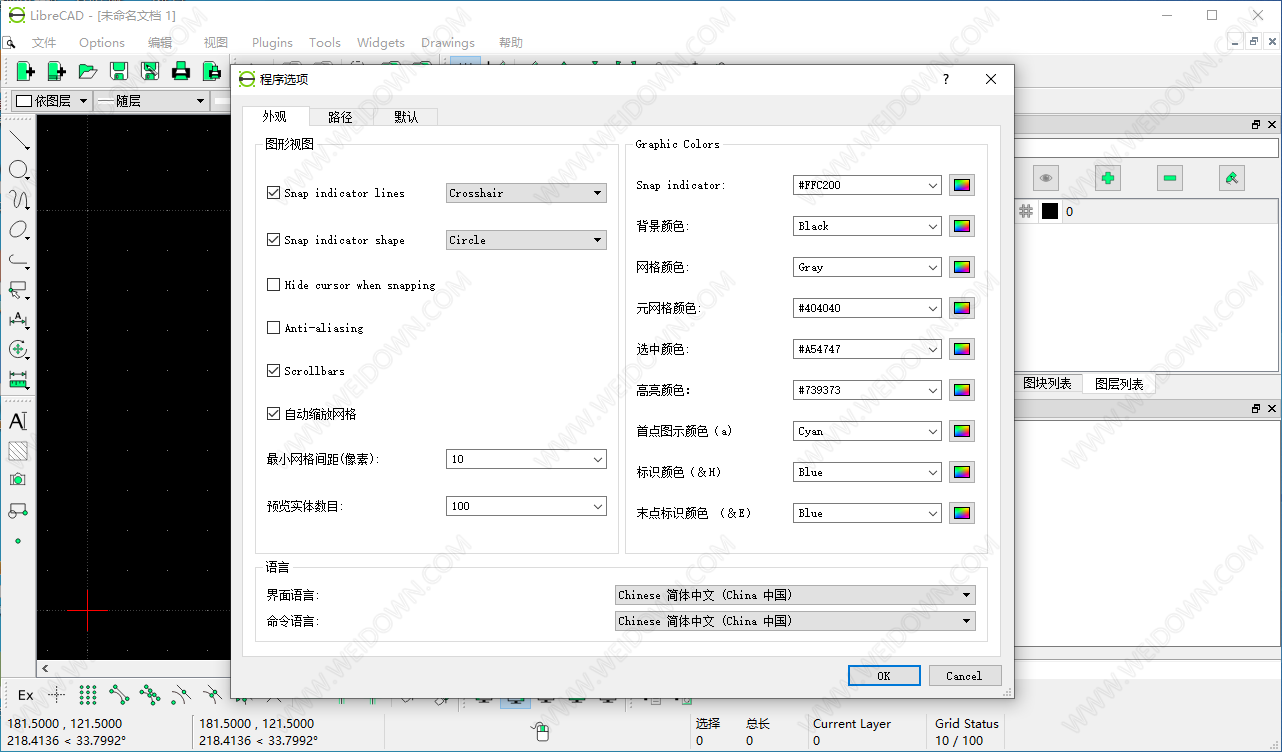Click the New drawing icon in toolbar
The image size is (1282, 752).
click(26, 71)
